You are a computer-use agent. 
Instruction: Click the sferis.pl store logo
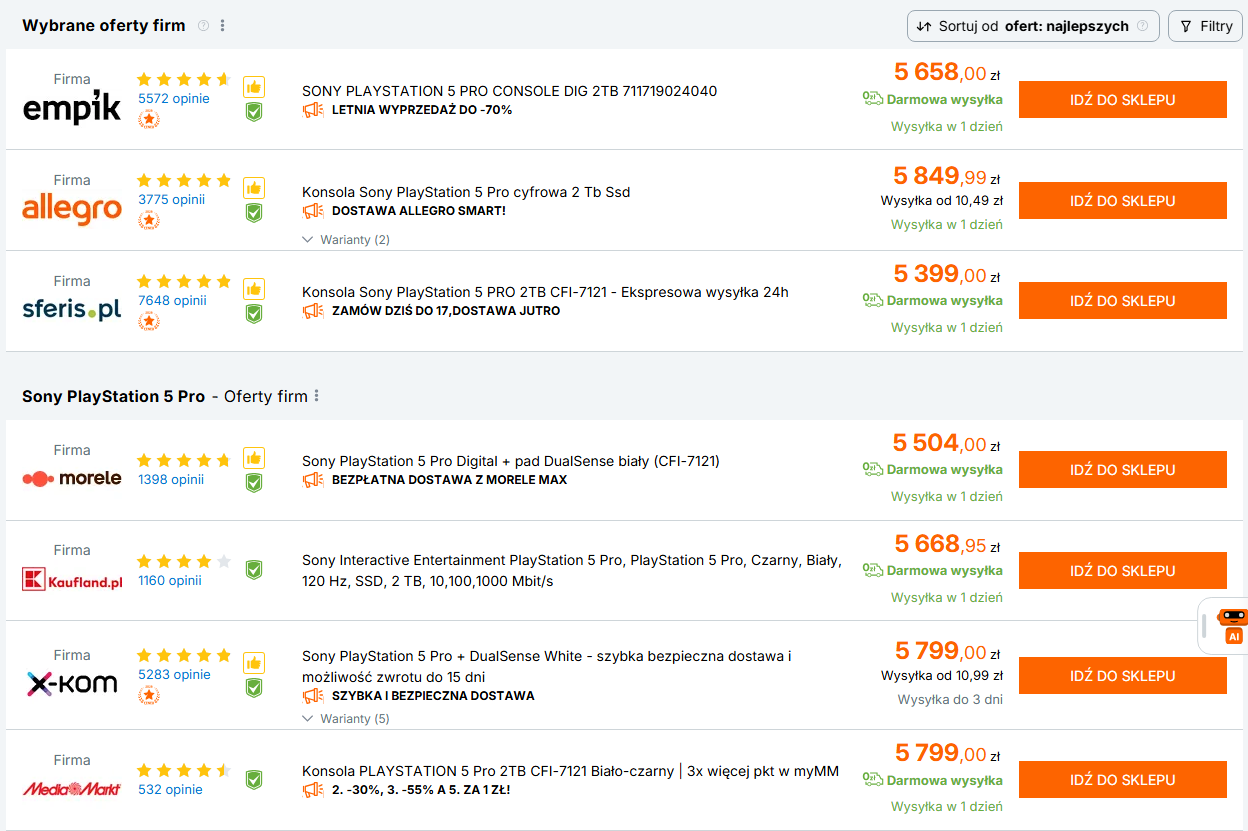[71, 309]
